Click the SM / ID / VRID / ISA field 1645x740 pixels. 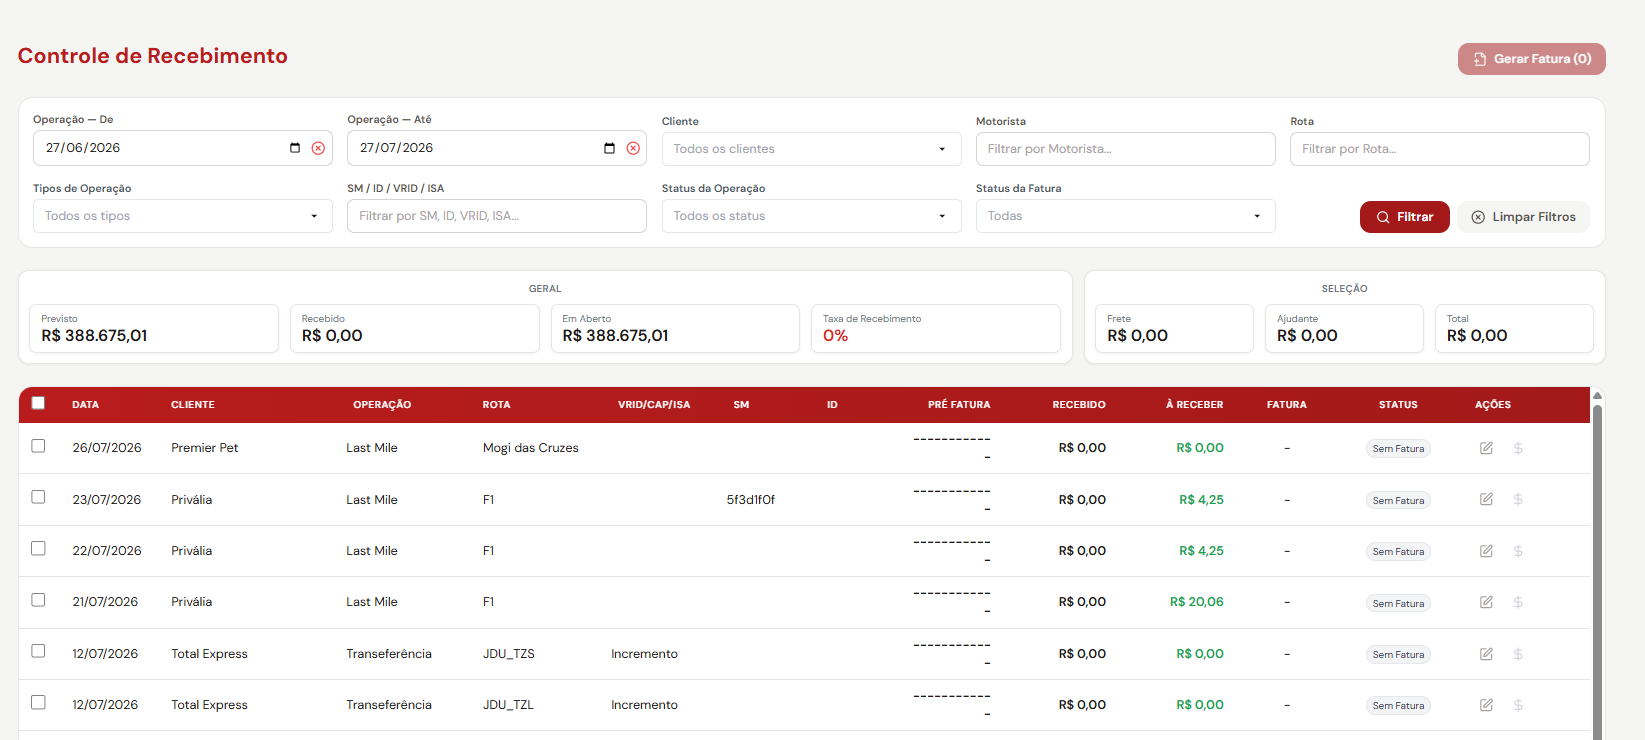[496, 216]
